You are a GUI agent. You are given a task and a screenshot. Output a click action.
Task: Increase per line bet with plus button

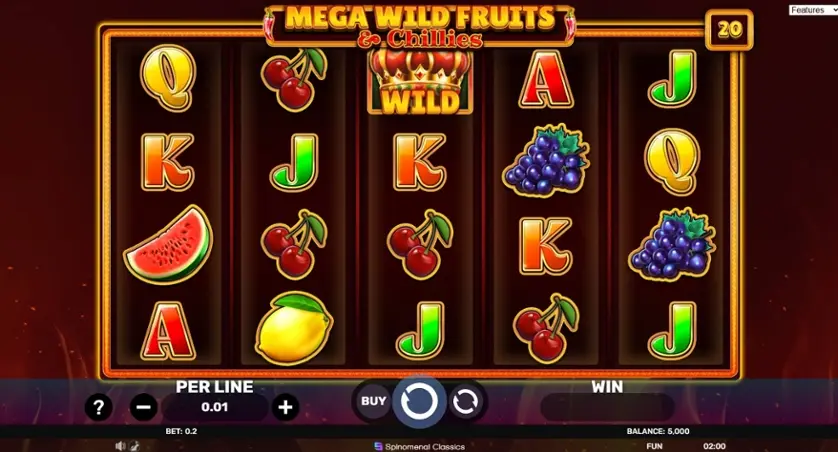285,408
